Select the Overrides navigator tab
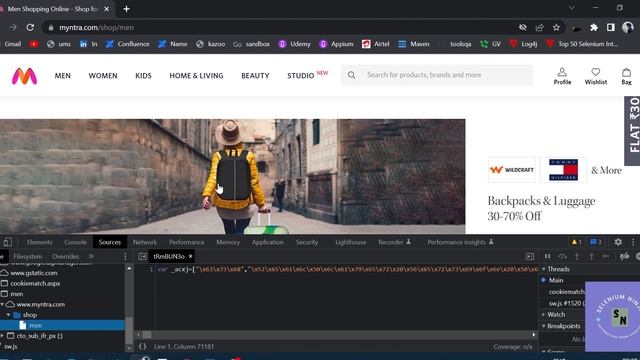The image size is (640, 360). (x=65, y=256)
